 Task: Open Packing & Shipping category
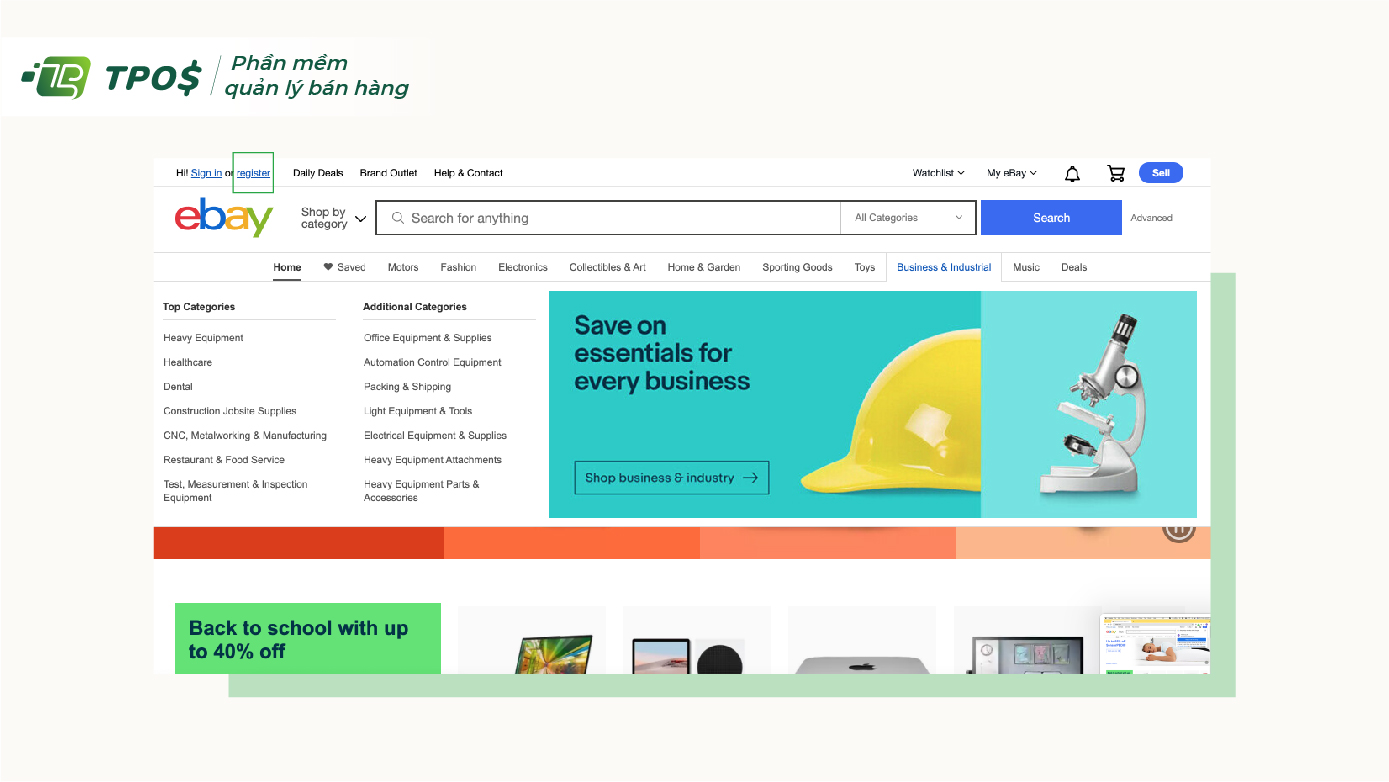pos(407,386)
